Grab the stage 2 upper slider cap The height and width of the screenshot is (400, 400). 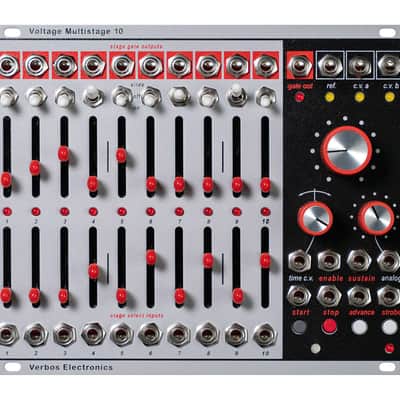(35, 168)
